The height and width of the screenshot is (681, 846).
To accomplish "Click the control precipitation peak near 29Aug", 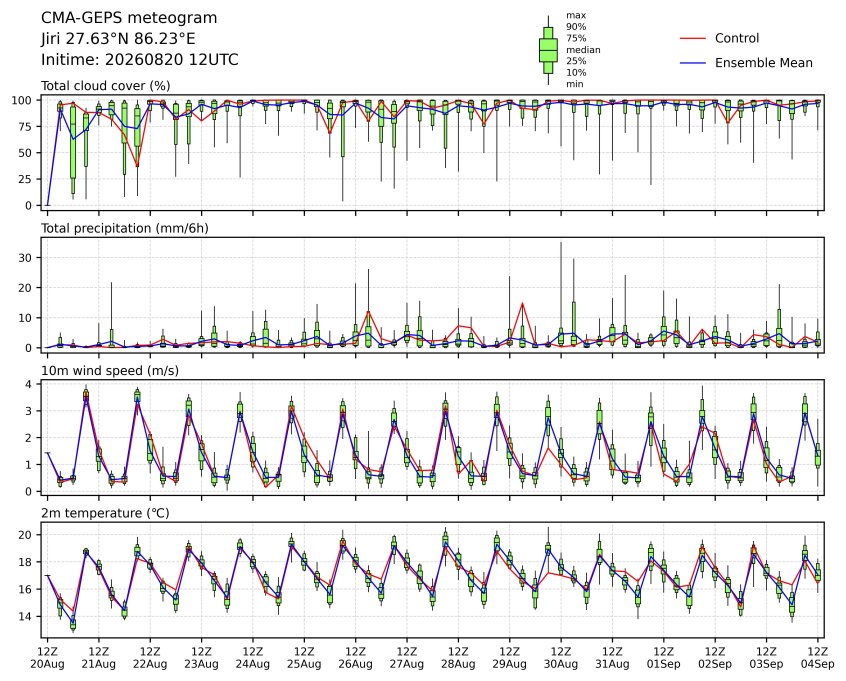I will click(x=522, y=304).
